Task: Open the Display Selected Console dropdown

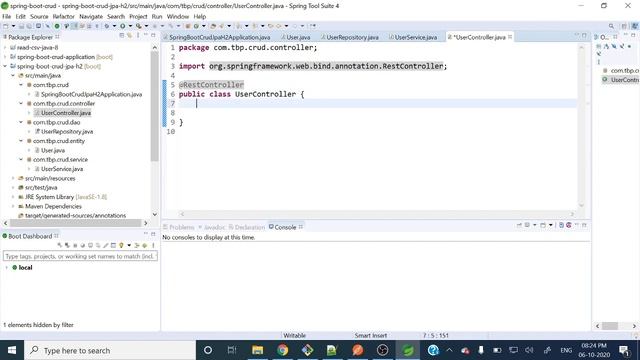Action: pyautogui.click(x=535, y=225)
